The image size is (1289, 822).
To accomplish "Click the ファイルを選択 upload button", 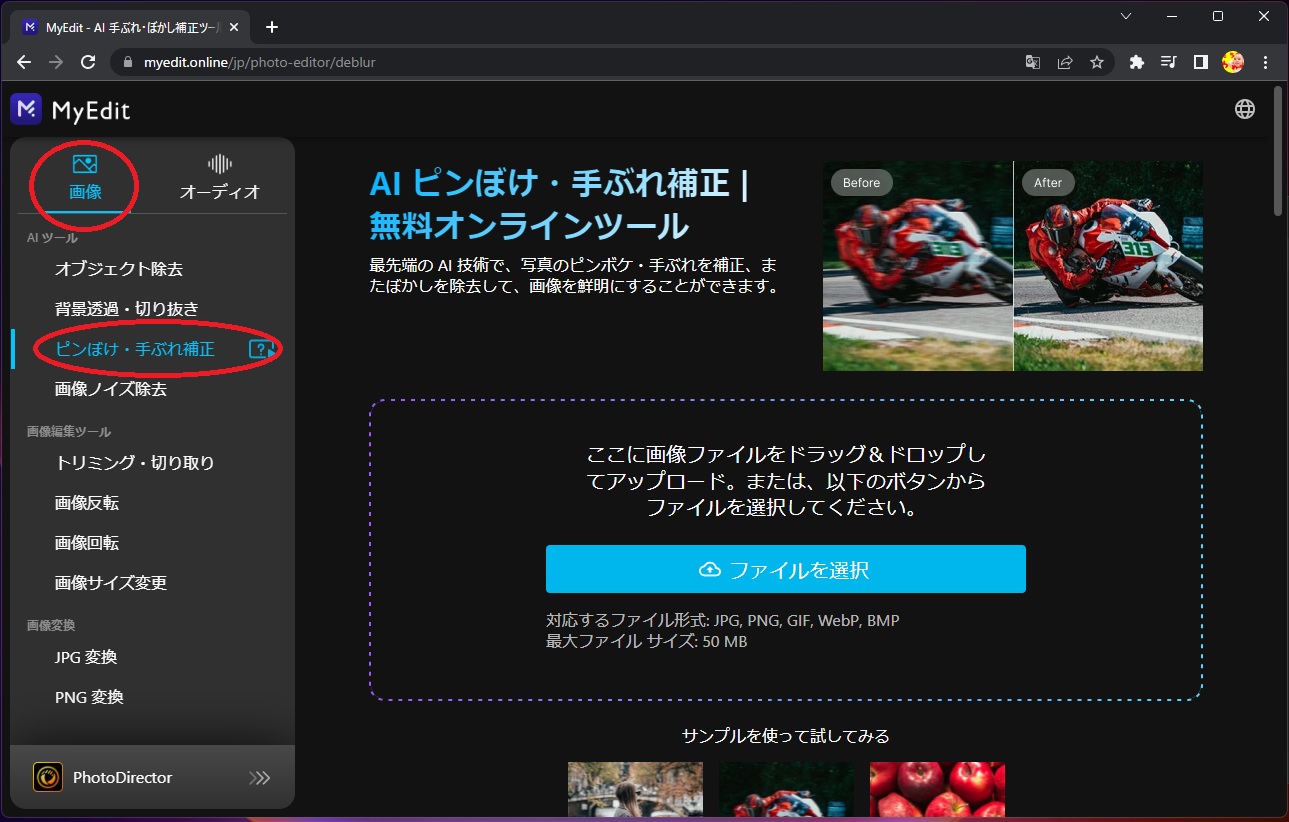I will pos(785,569).
